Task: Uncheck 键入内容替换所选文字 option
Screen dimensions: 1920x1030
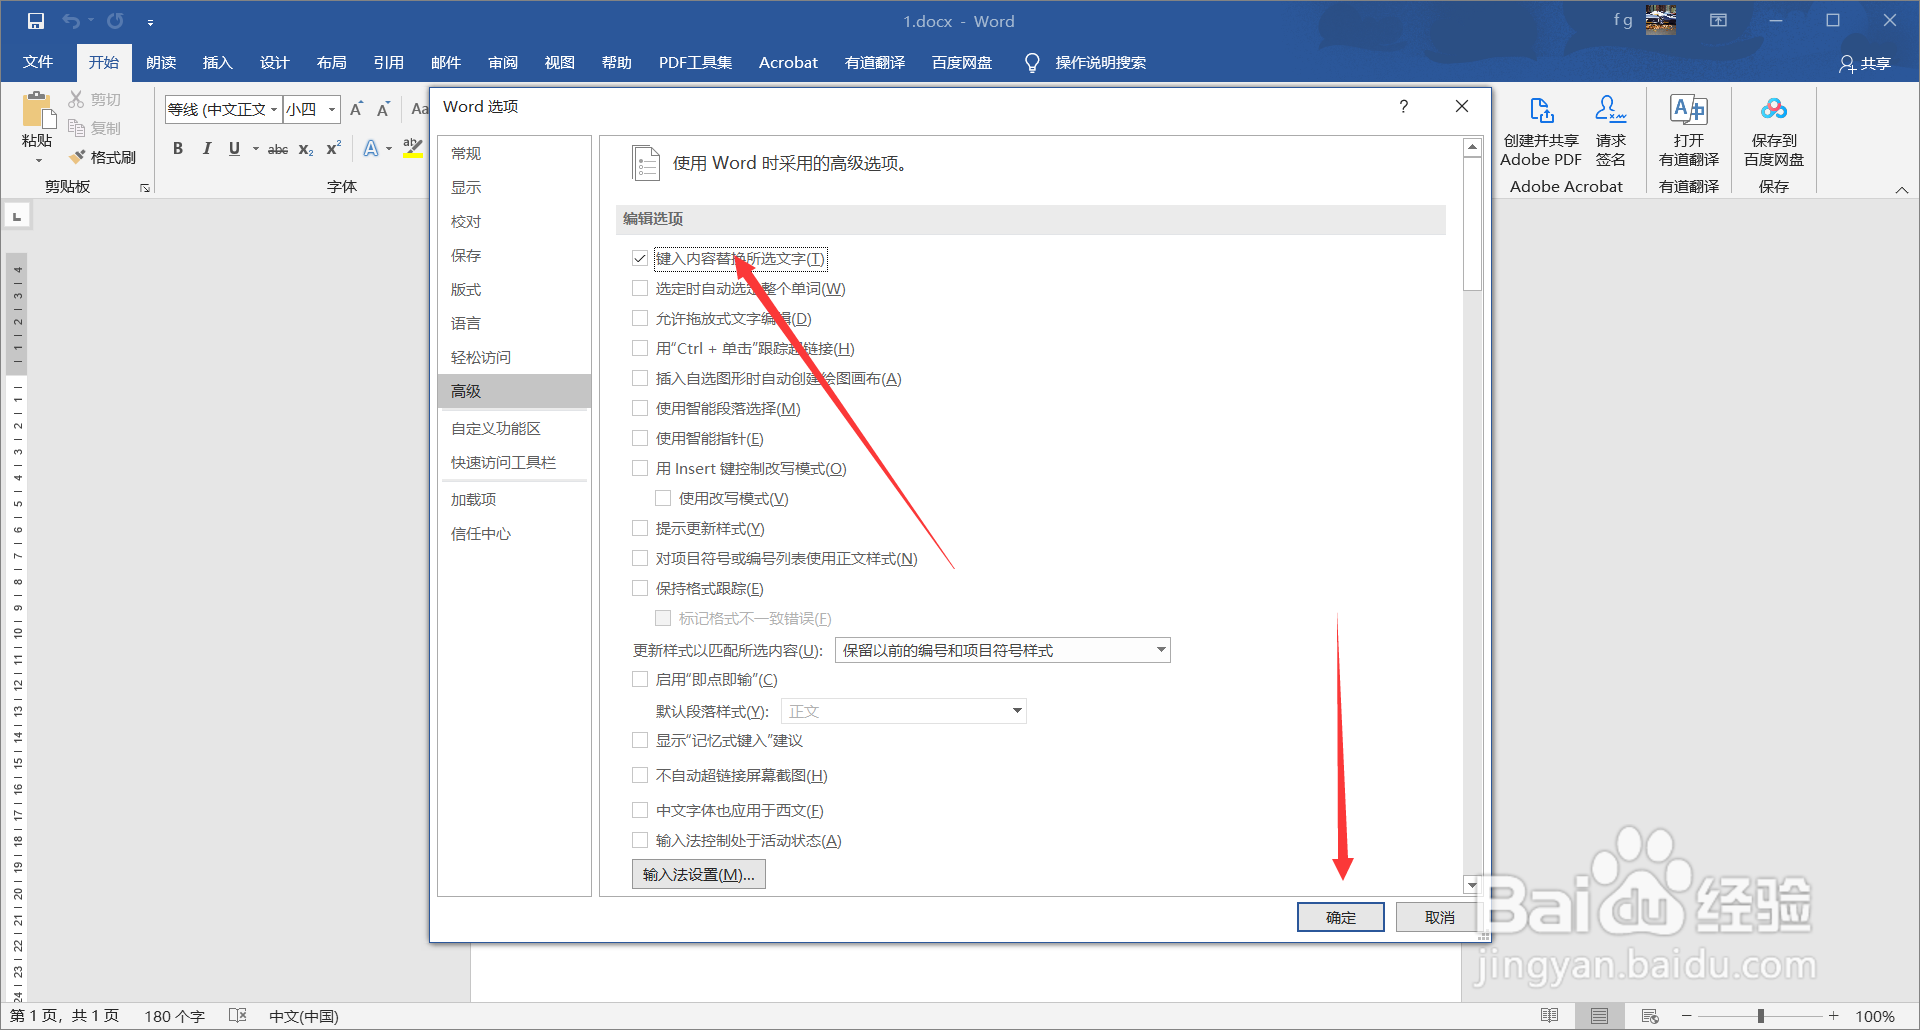Action: 640,258
